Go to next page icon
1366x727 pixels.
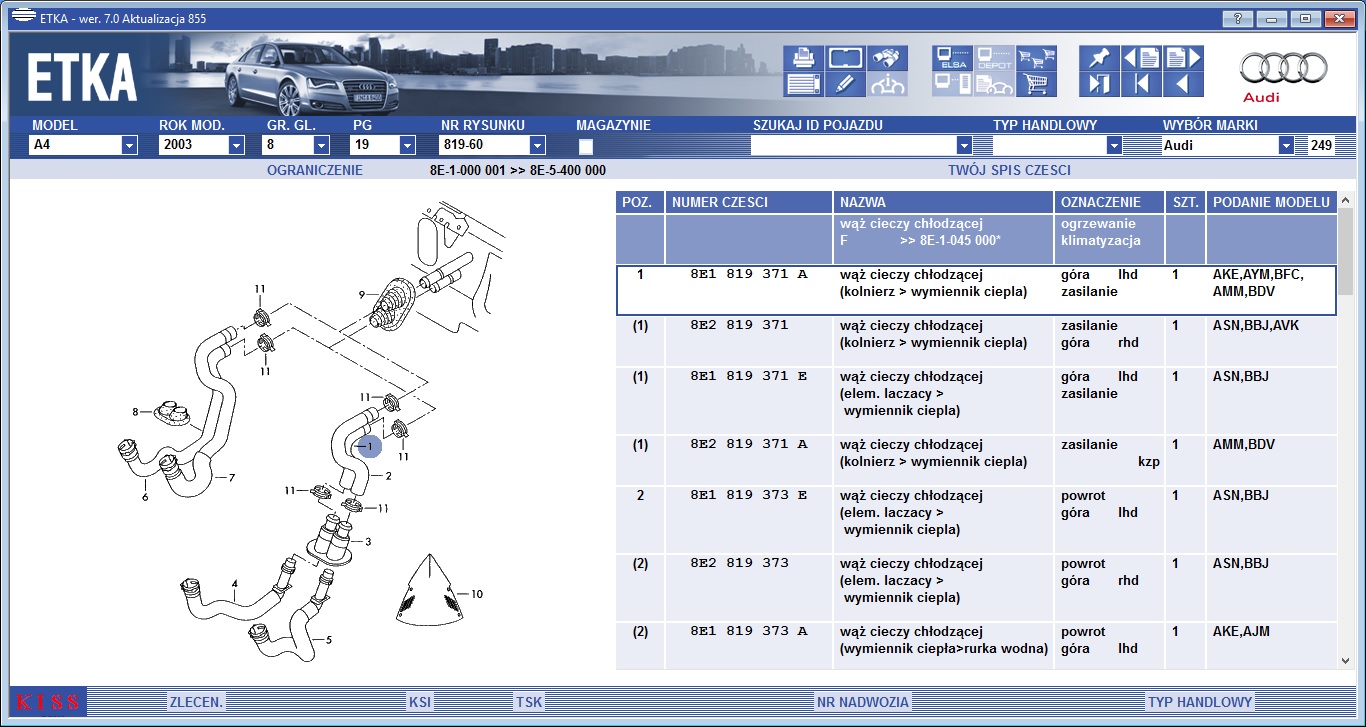coord(1183,59)
